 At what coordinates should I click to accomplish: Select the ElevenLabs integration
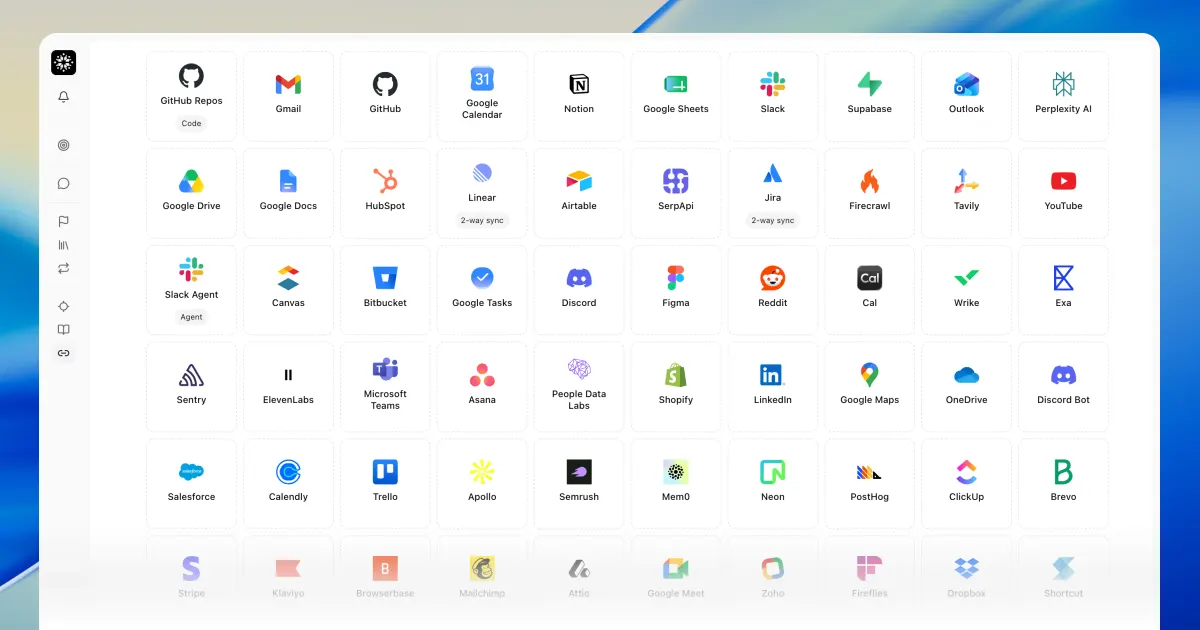[x=288, y=387]
